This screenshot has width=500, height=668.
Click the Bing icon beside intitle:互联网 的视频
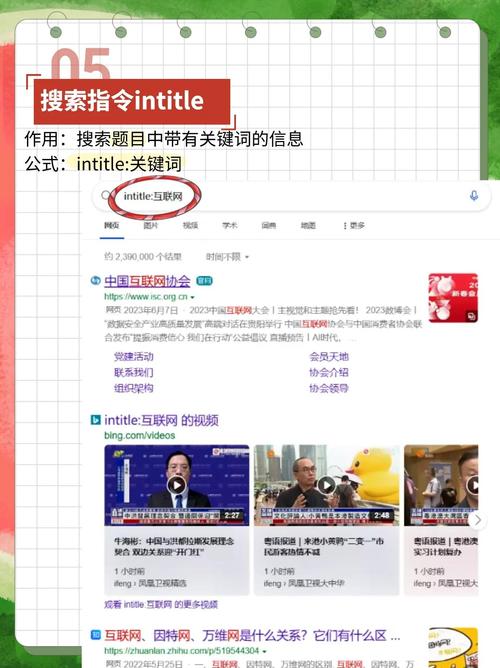95,420
